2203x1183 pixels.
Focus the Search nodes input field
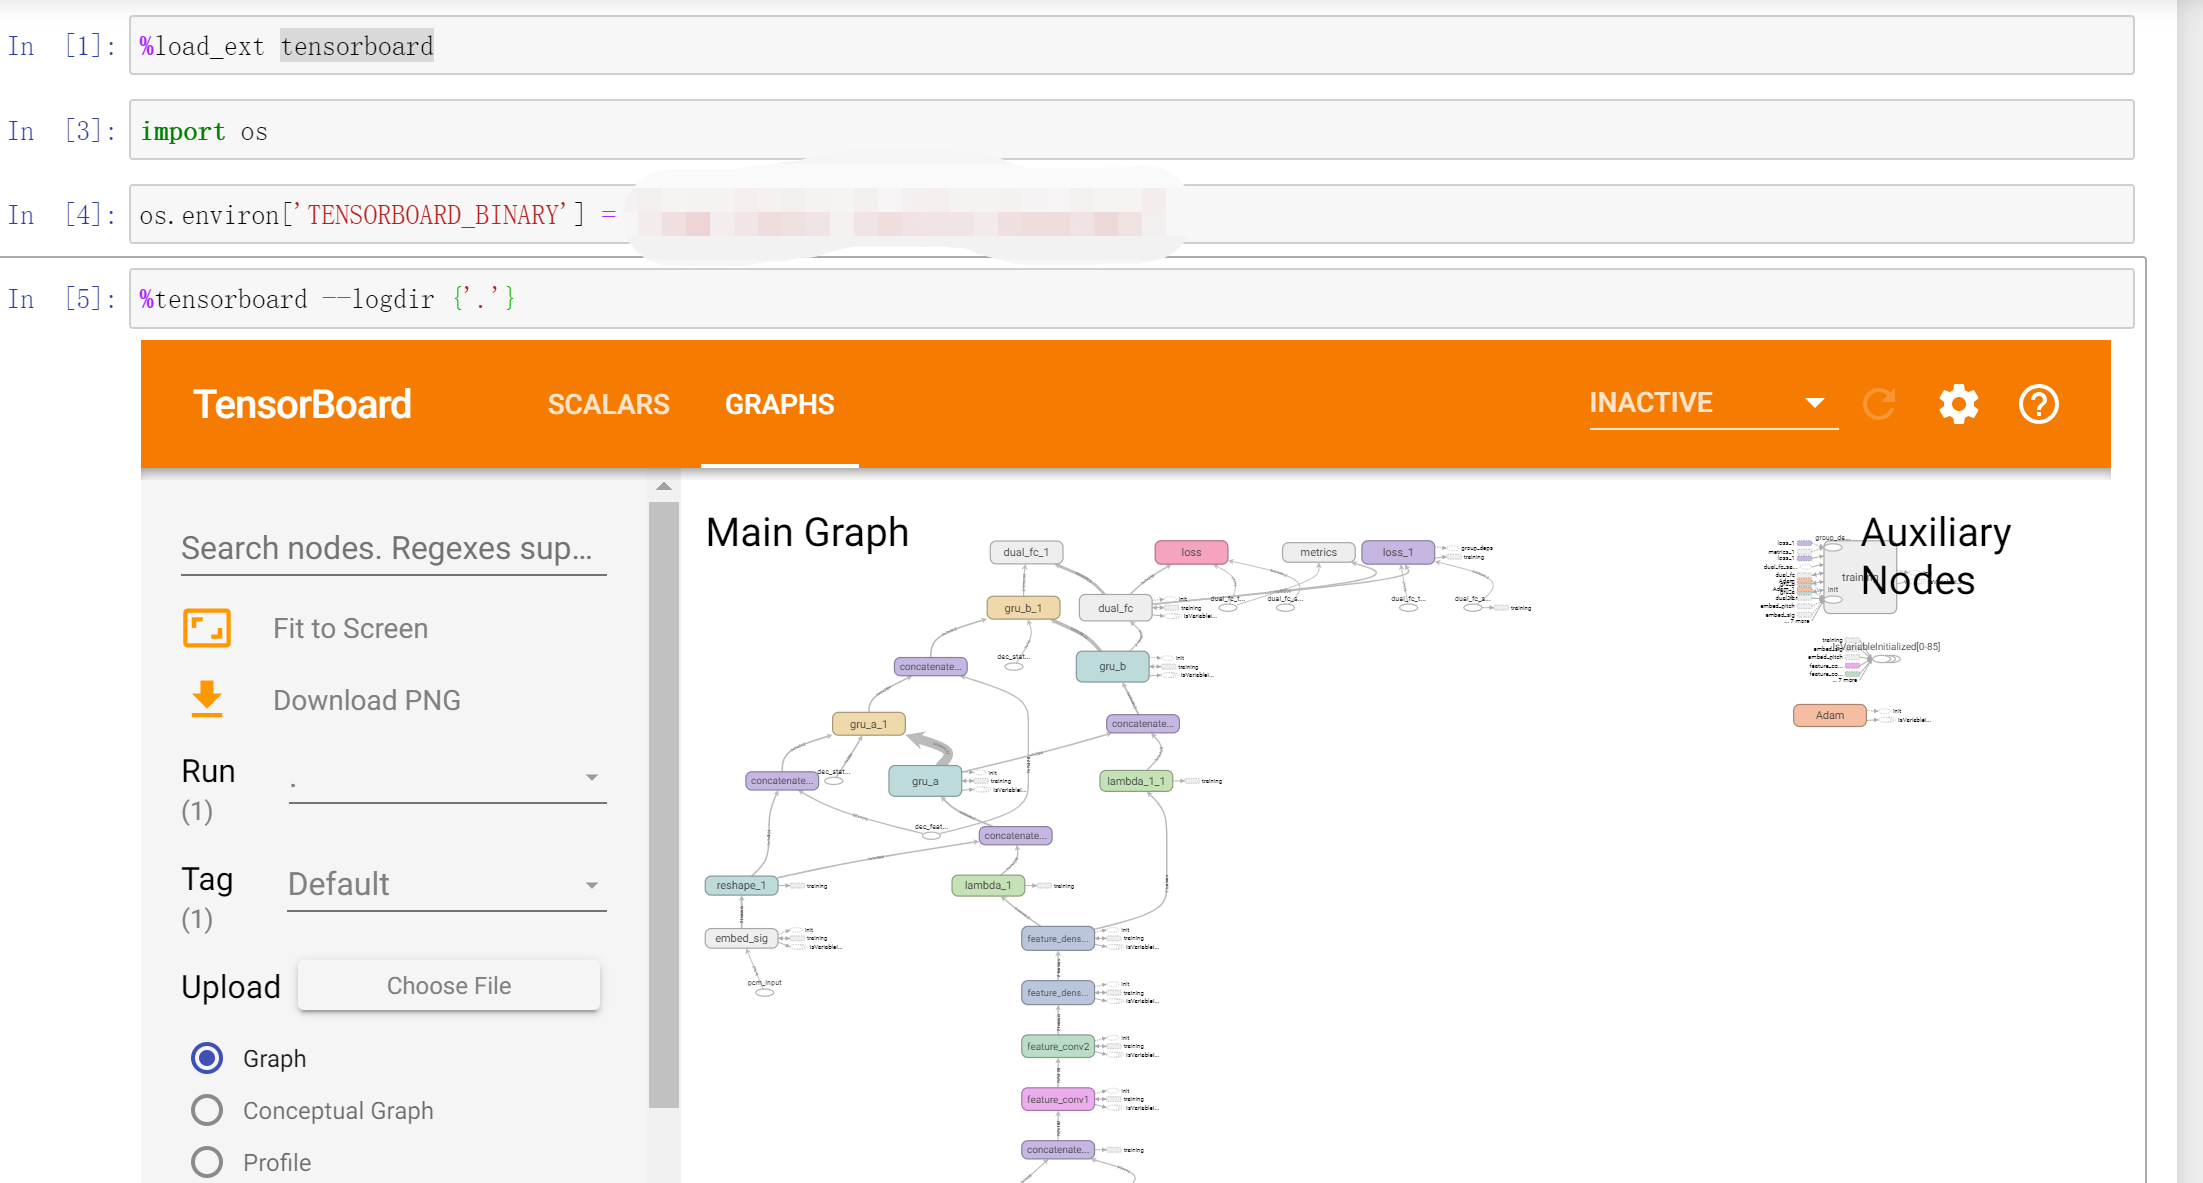393,549
